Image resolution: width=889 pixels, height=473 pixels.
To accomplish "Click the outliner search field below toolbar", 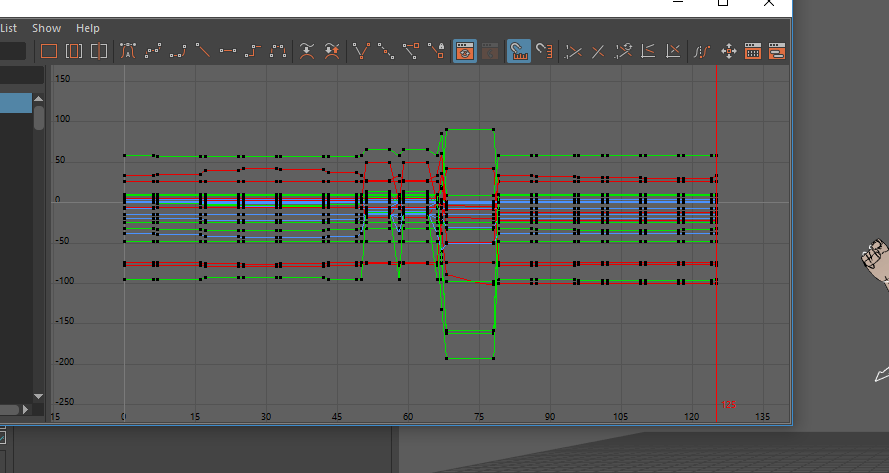I will 22,75.
